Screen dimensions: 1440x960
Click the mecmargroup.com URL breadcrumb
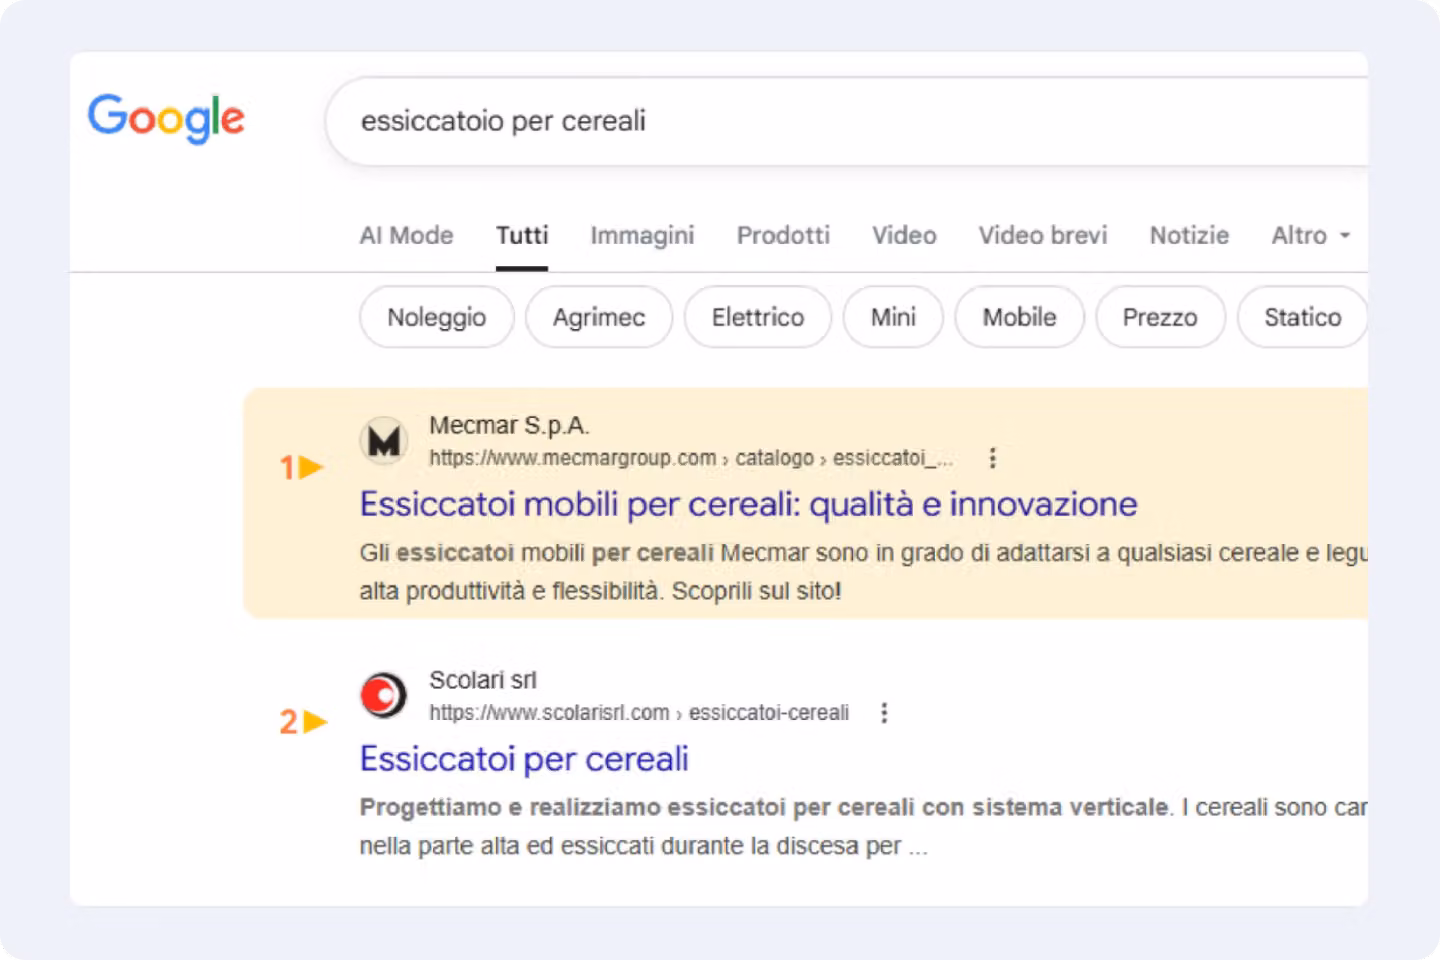691,458
